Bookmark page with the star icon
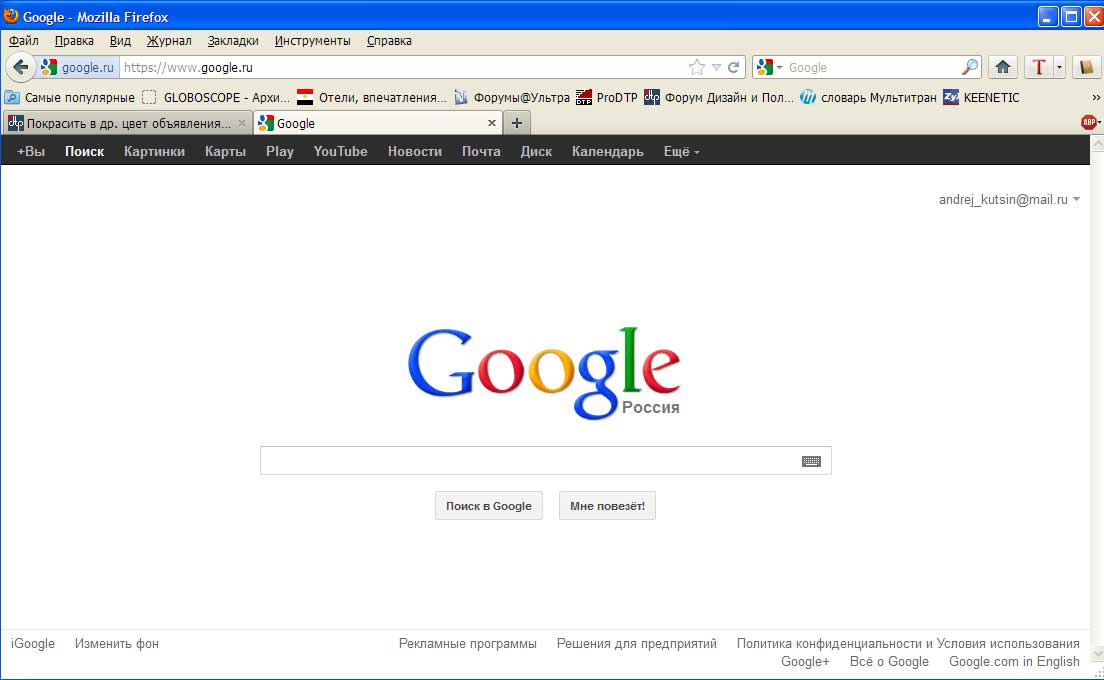1104x680 pixels. point(696,68)
